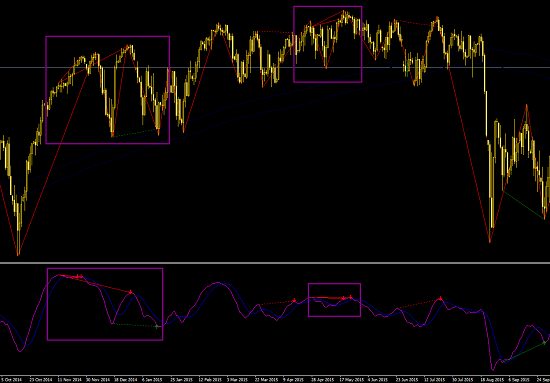Click the green arrow marker at the oscillator's far right edge
Viewport: 550px width, 383px height.
coord(544,343)
